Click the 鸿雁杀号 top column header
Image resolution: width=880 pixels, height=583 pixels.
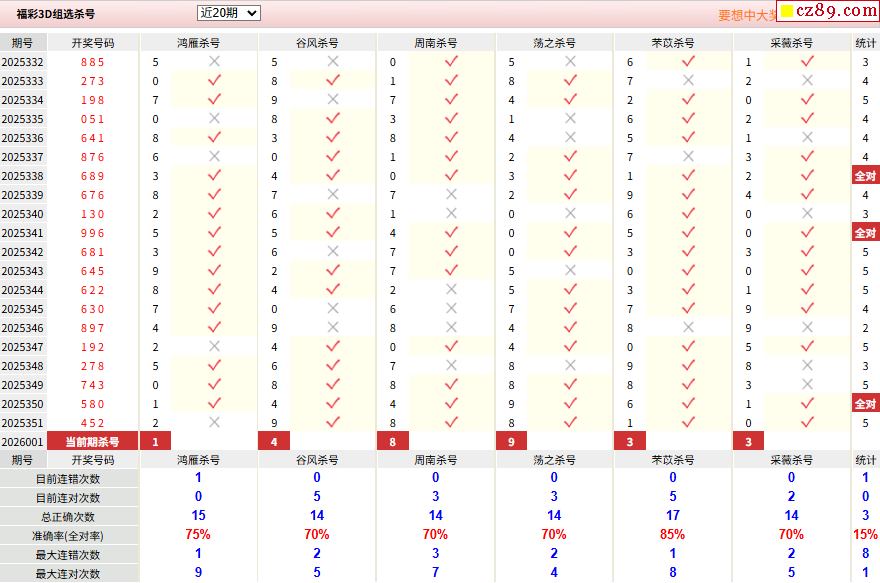tap(198, 43)
